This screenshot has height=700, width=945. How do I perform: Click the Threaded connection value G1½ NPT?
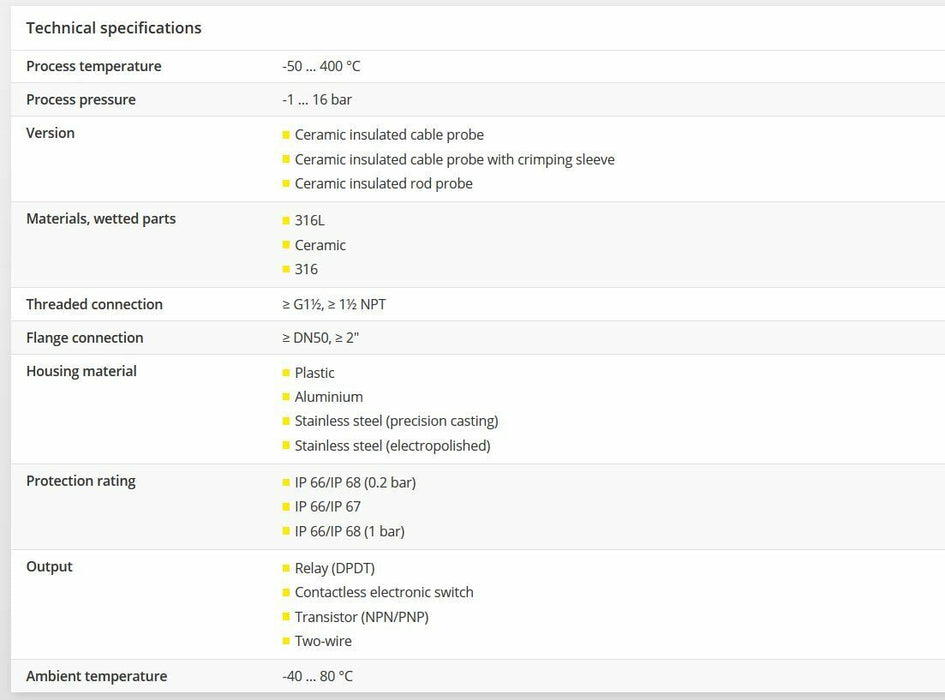334,305
